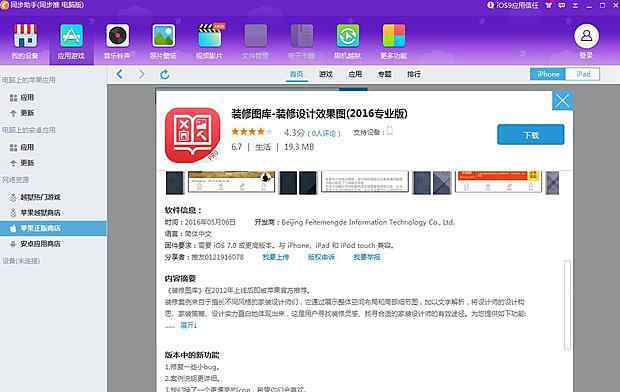The image size is (620, 392).
Task: Click the skin shirt icon in title bar
Action: [548, 5]
